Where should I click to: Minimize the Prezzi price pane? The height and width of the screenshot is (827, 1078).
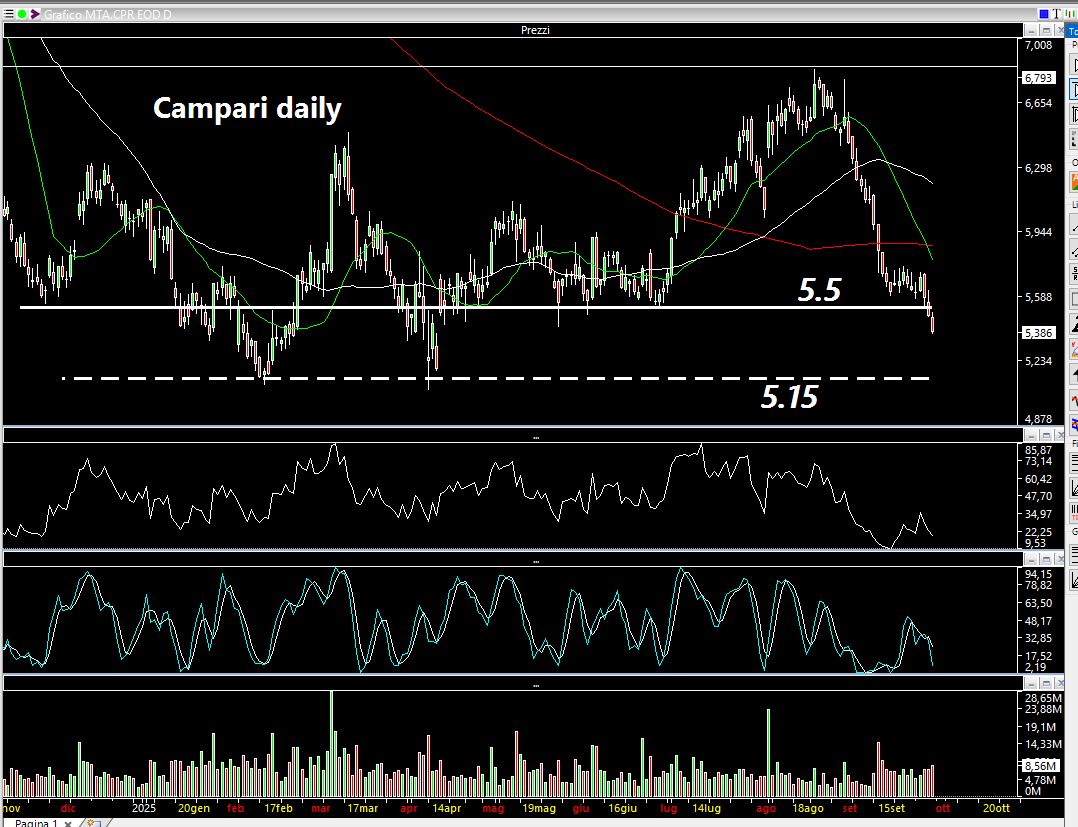1031,30
